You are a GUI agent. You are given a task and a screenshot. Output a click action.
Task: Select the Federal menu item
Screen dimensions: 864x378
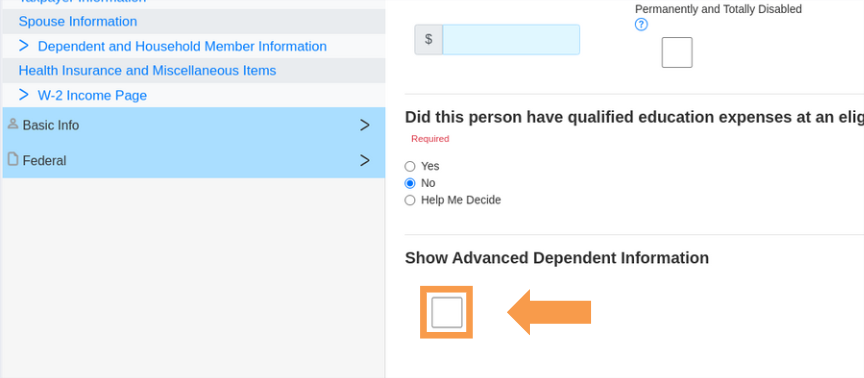tap(193, 160)
